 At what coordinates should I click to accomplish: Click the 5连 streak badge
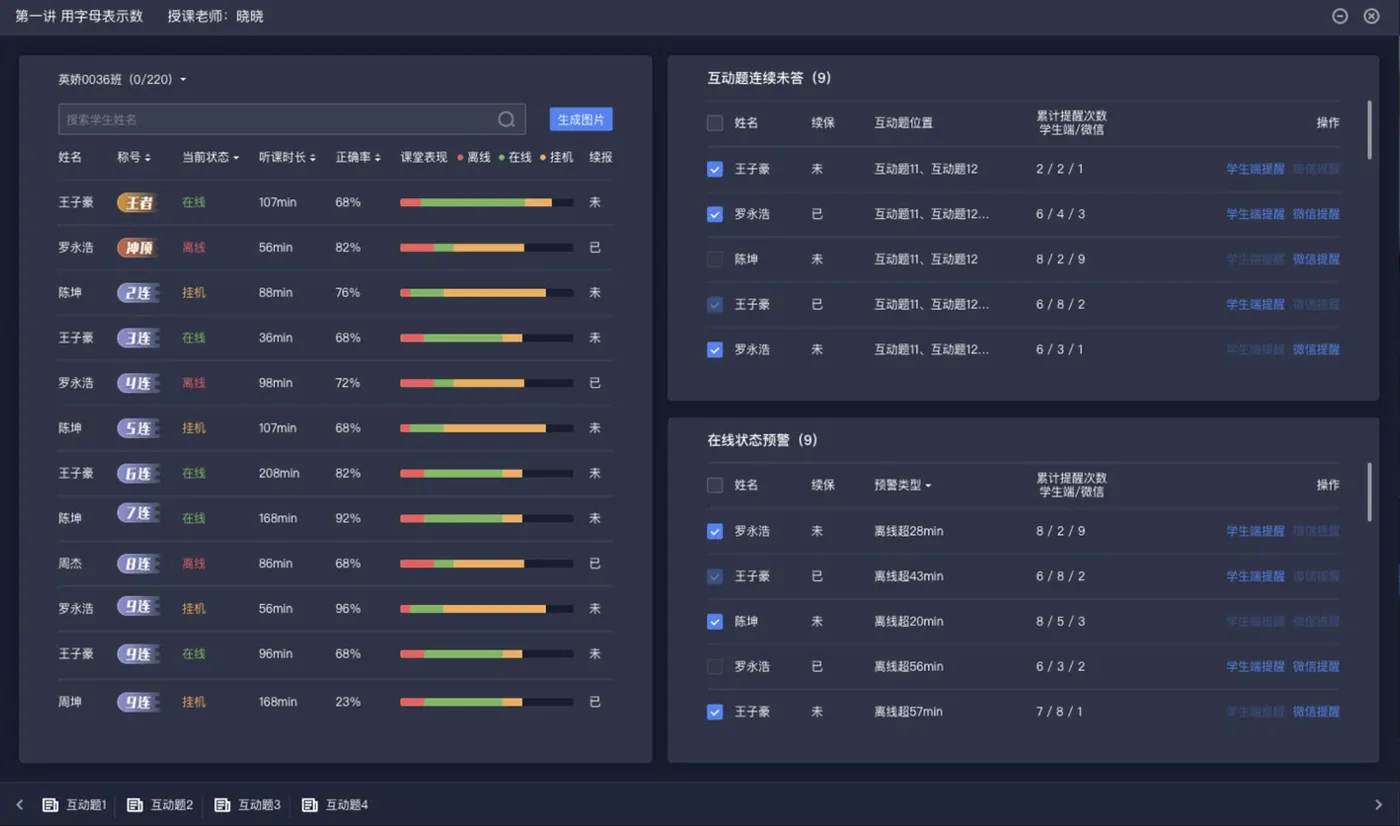137,428
